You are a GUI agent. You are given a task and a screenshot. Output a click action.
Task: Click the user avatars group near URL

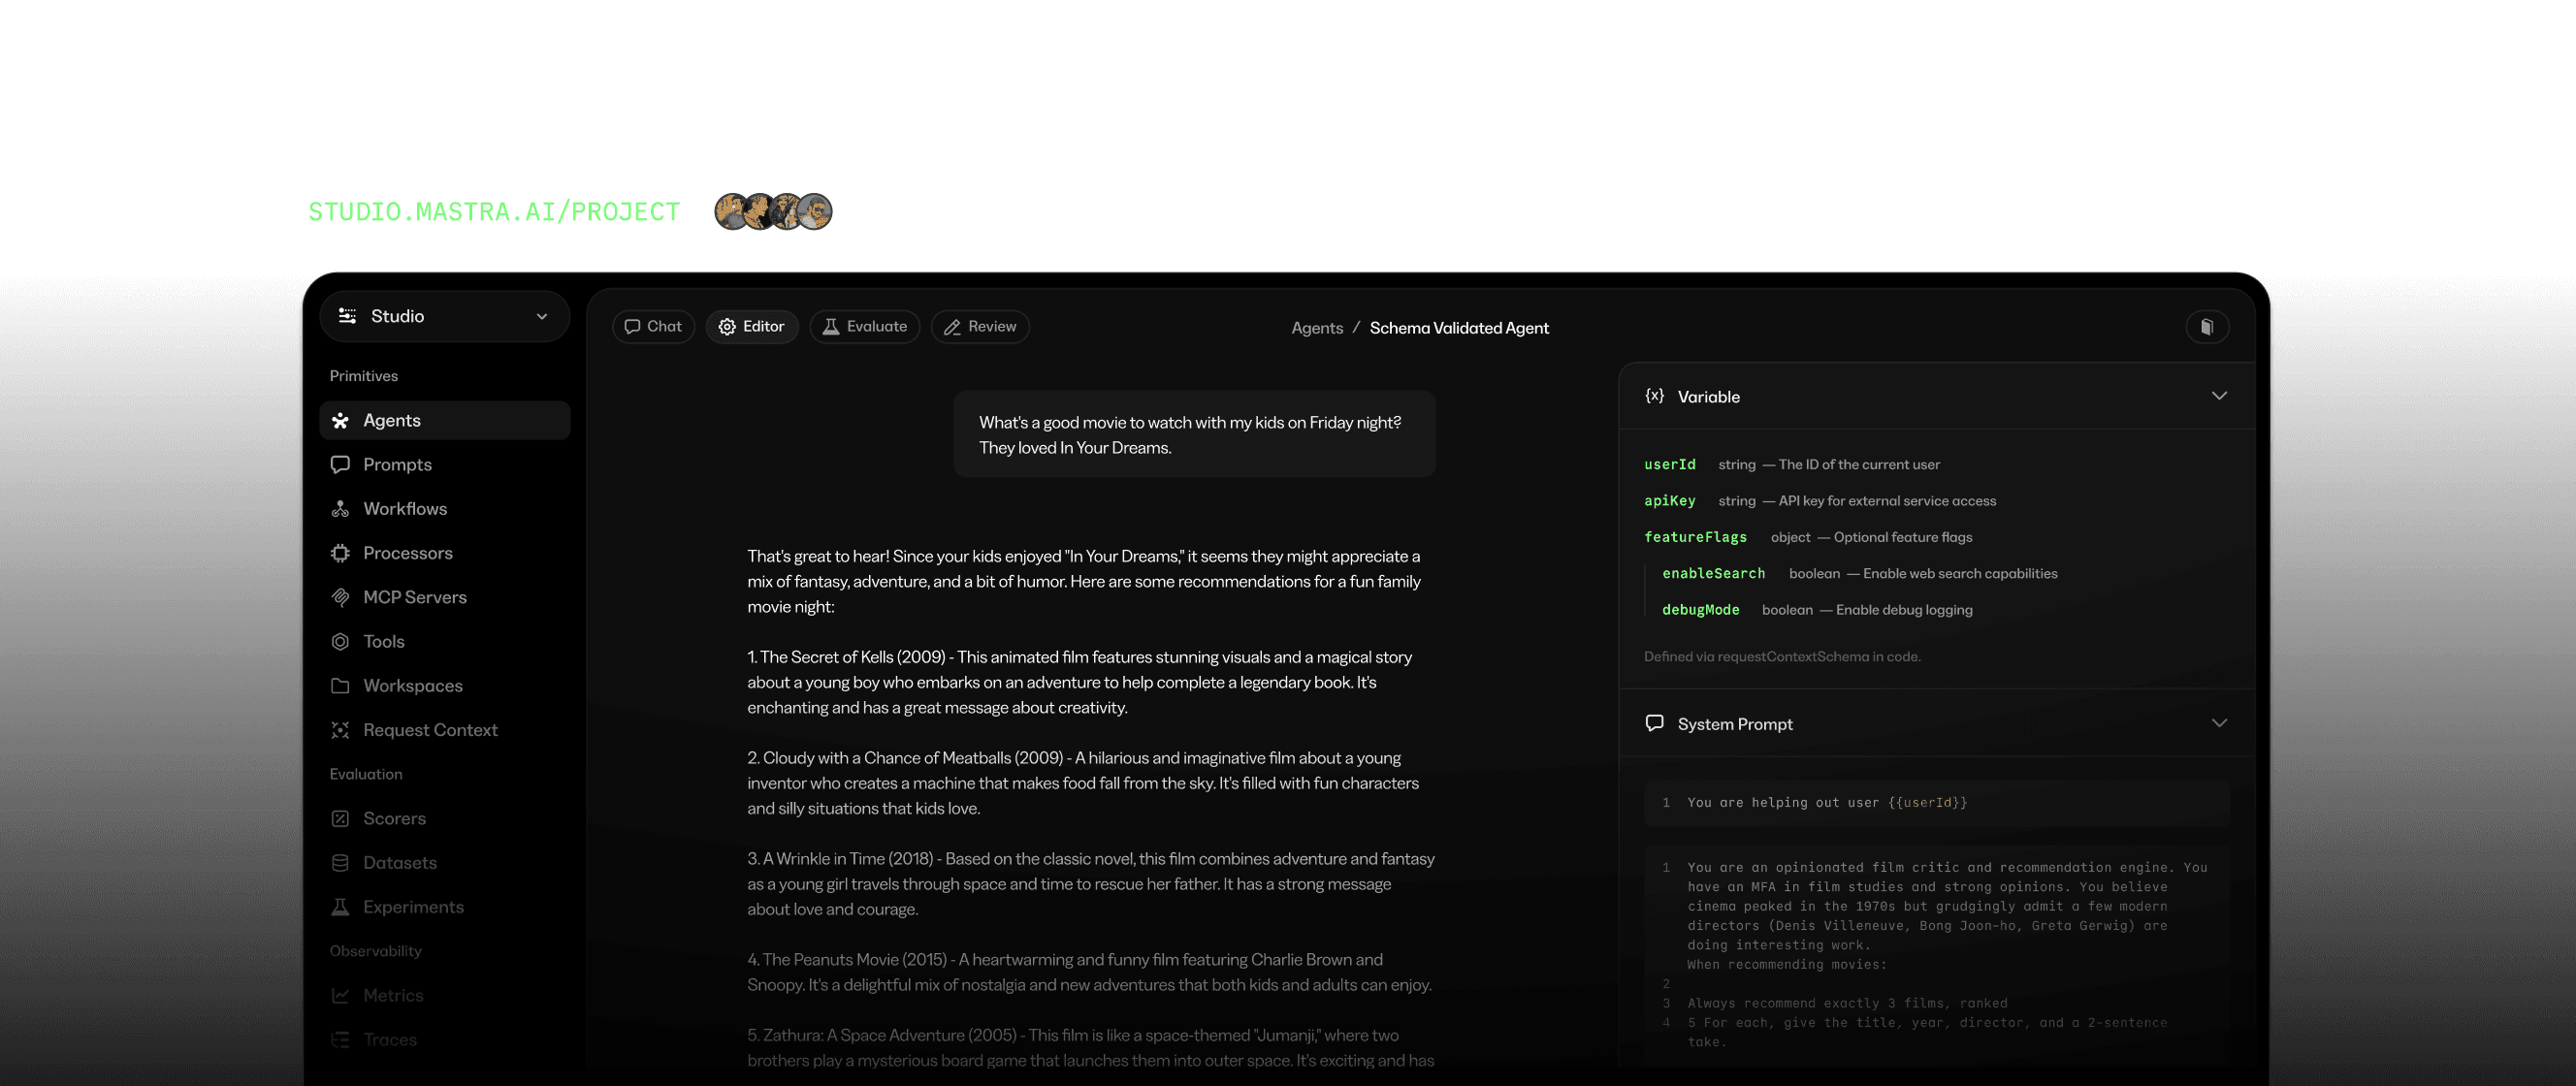point(772,212)
